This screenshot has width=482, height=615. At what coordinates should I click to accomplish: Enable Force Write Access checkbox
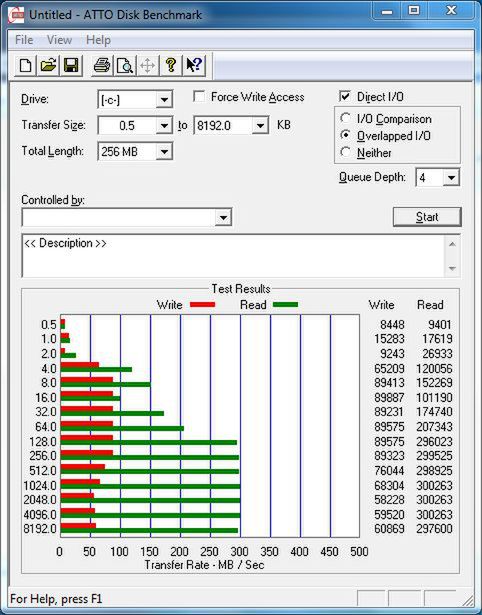point(199,96)
